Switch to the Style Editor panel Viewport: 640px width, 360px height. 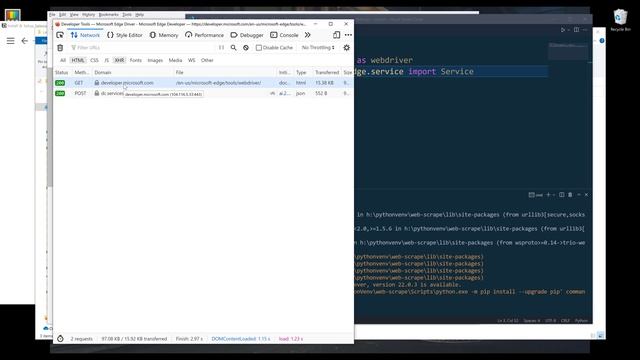point(125,35)
